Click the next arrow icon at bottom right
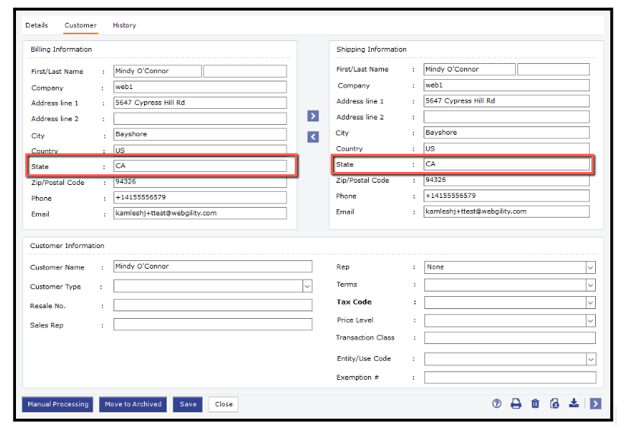 [x=595, y=404]
